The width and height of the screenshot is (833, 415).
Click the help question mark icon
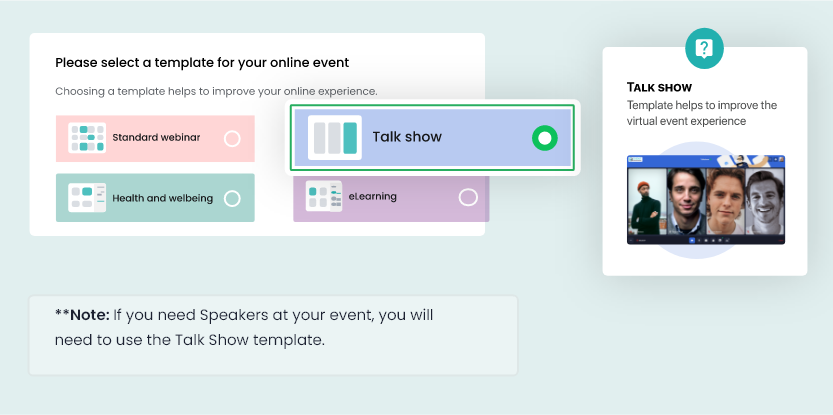coord(704,48)
